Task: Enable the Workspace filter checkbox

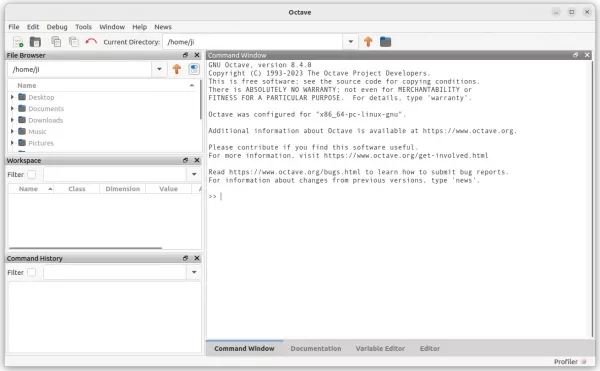Action: pyautogui.click(x=32, y=174)
